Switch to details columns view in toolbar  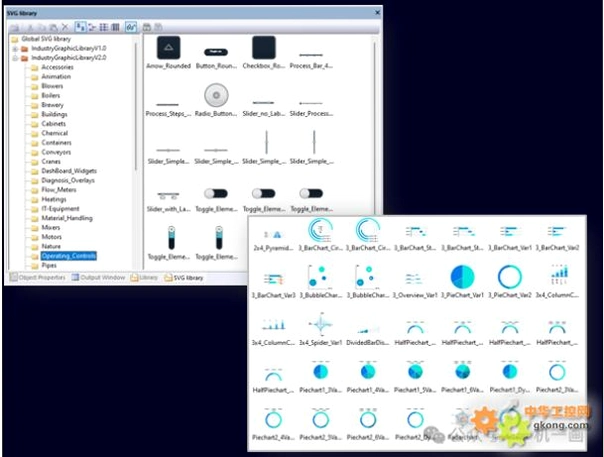(115, 27)
